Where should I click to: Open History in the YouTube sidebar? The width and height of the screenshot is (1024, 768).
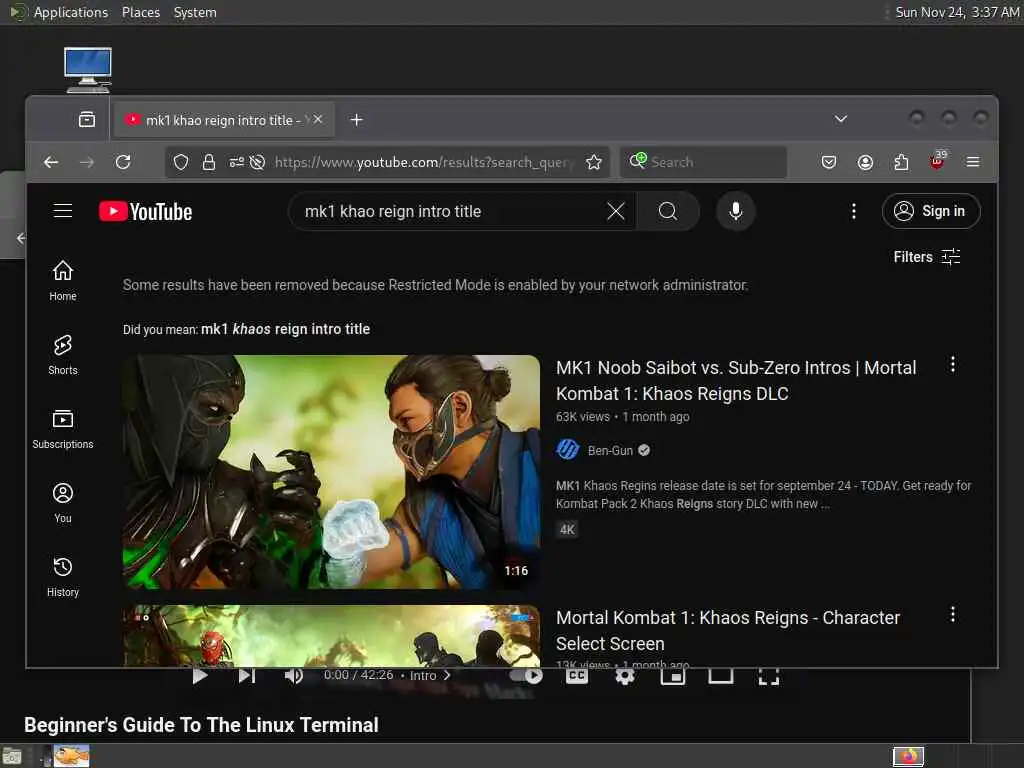point(63,577)
